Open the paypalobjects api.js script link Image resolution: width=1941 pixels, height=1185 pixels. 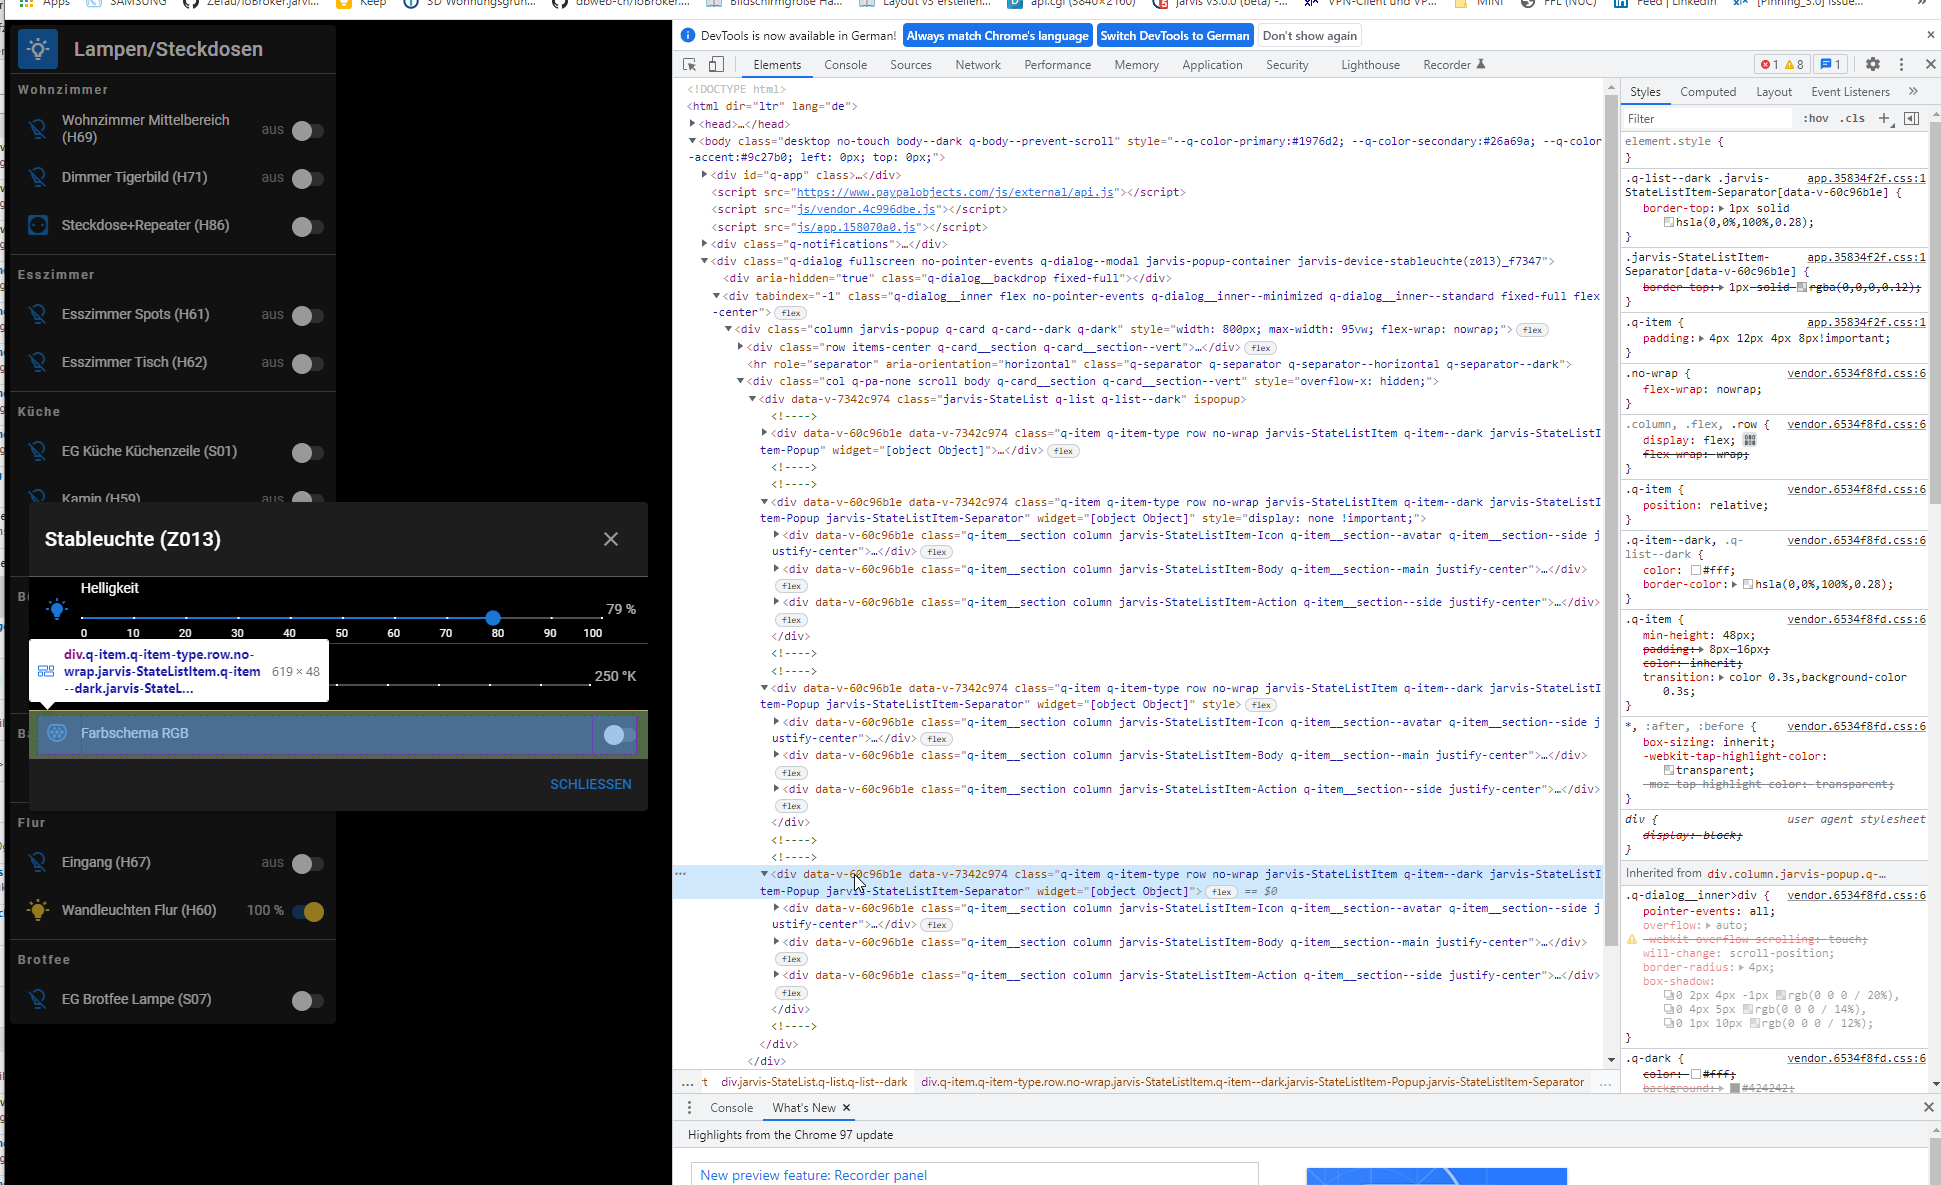[955, 192]
